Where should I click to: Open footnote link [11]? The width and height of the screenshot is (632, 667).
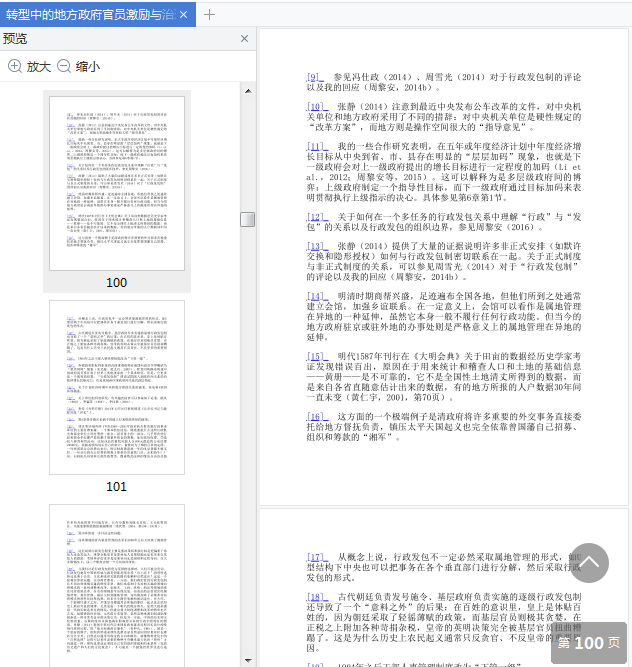tap(317, 146)
